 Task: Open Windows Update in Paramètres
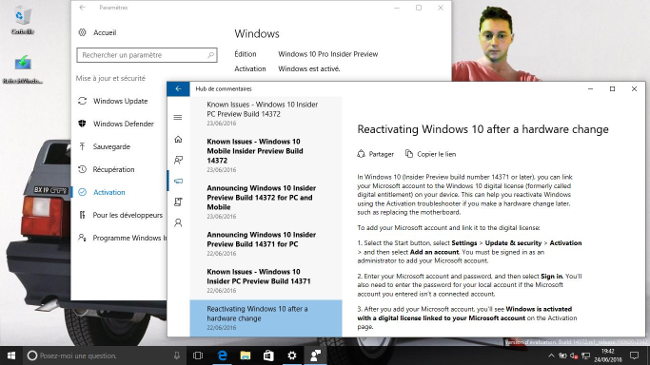click(x=119, y=101)
